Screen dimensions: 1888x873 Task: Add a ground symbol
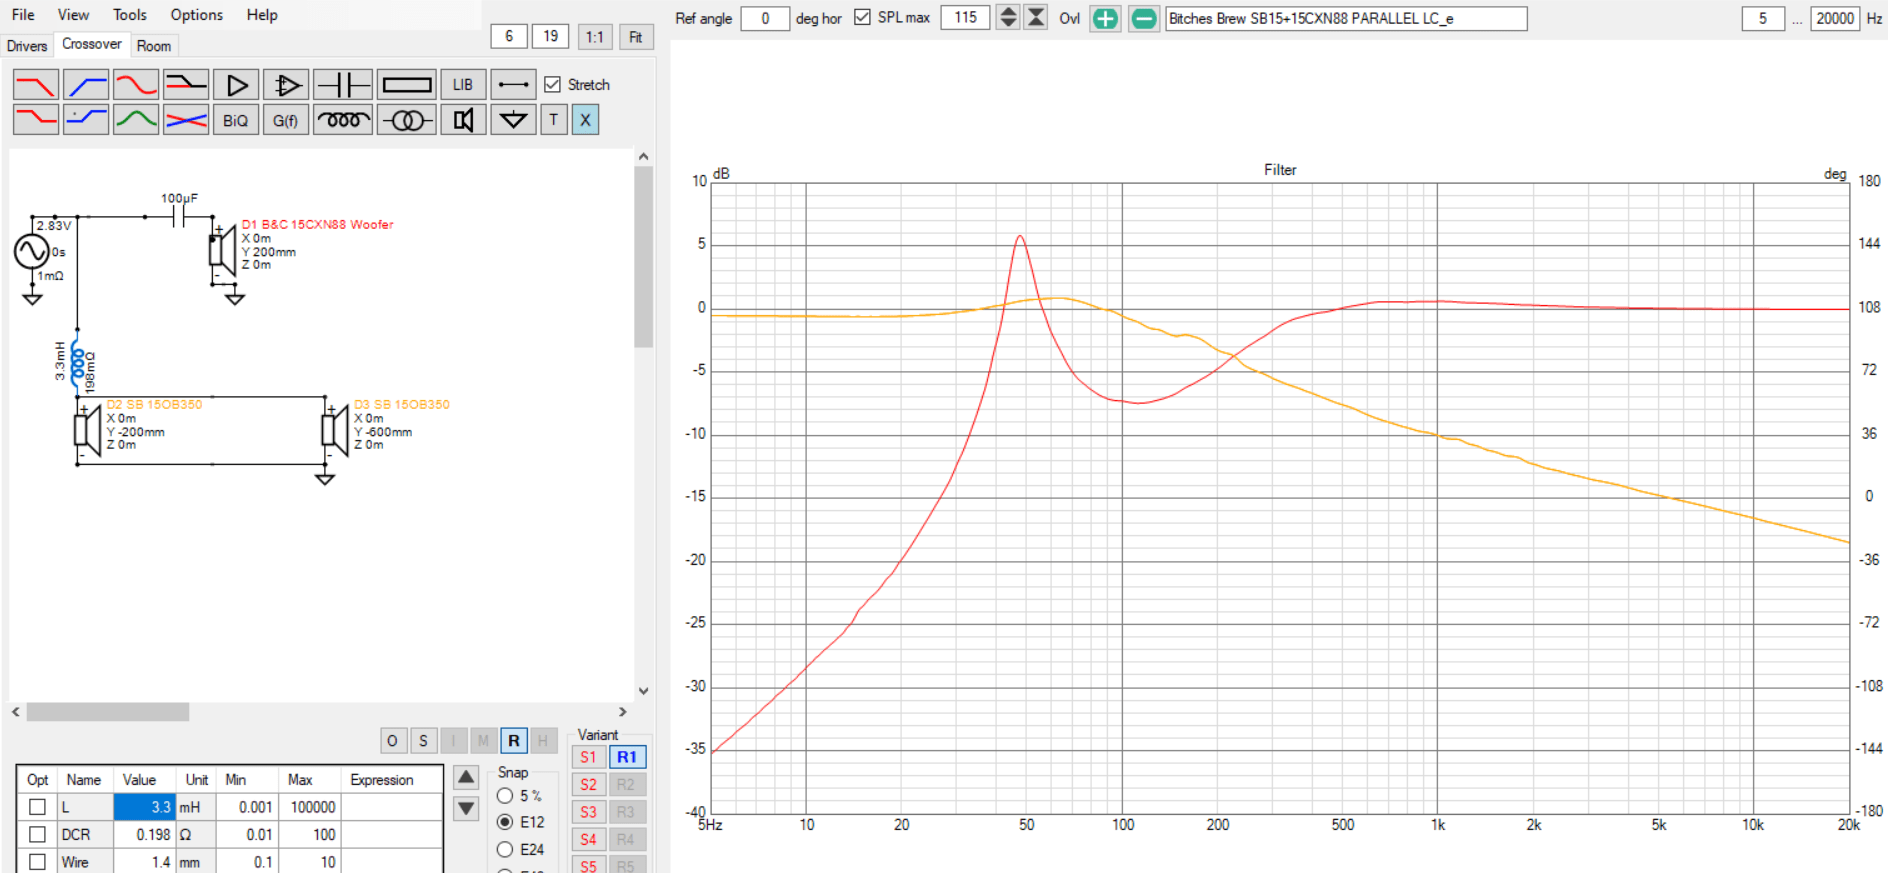[513, 120]
